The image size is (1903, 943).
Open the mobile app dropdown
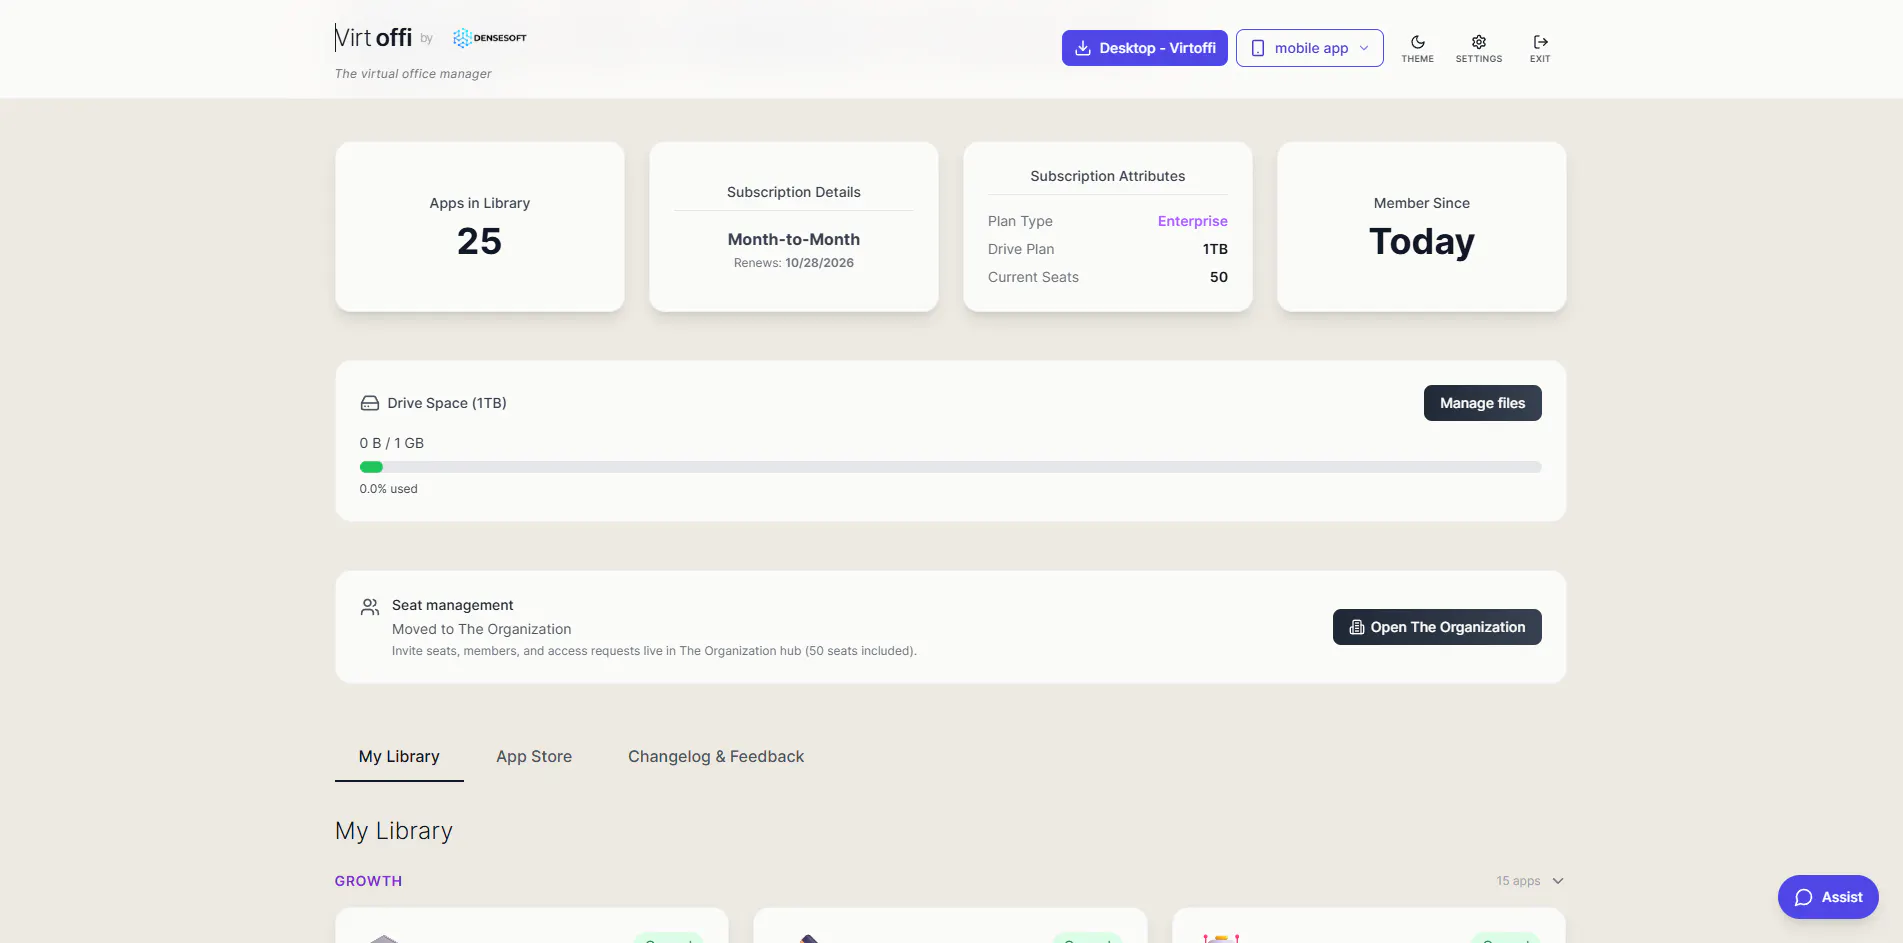(1309, 48)
